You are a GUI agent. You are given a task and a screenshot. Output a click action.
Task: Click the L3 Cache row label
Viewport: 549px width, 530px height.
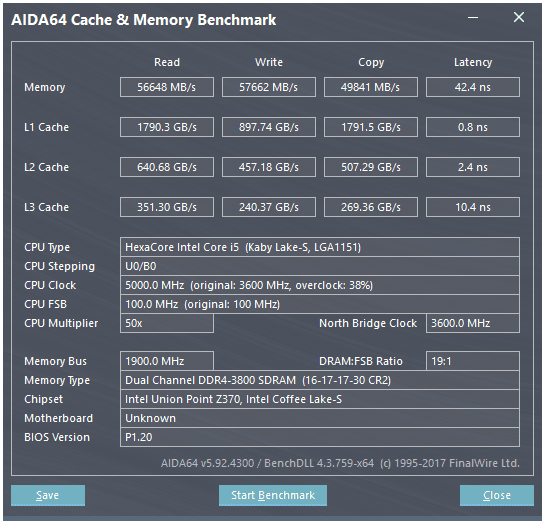tap(46, 207)
